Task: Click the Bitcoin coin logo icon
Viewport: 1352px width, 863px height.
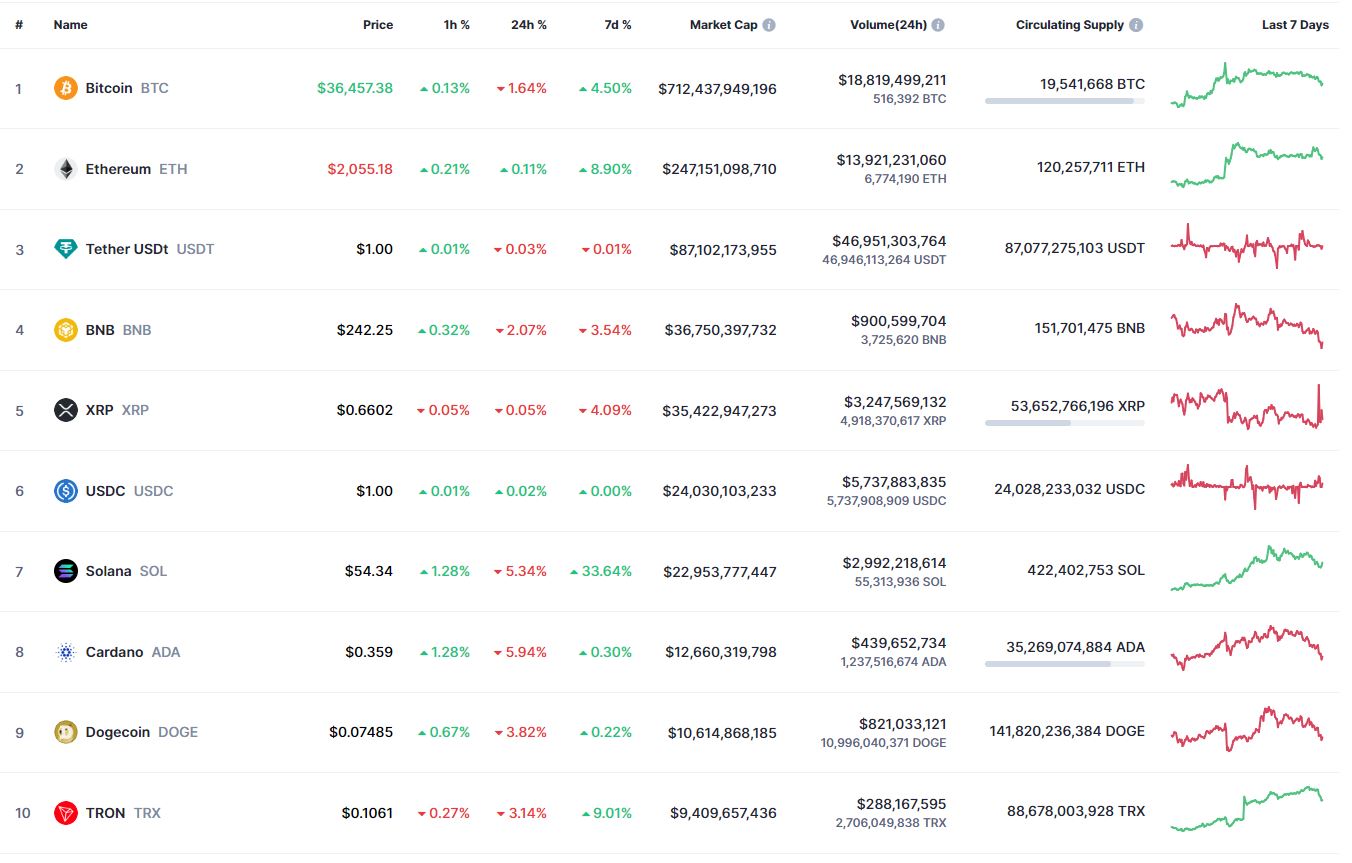Action: point(65,88)
